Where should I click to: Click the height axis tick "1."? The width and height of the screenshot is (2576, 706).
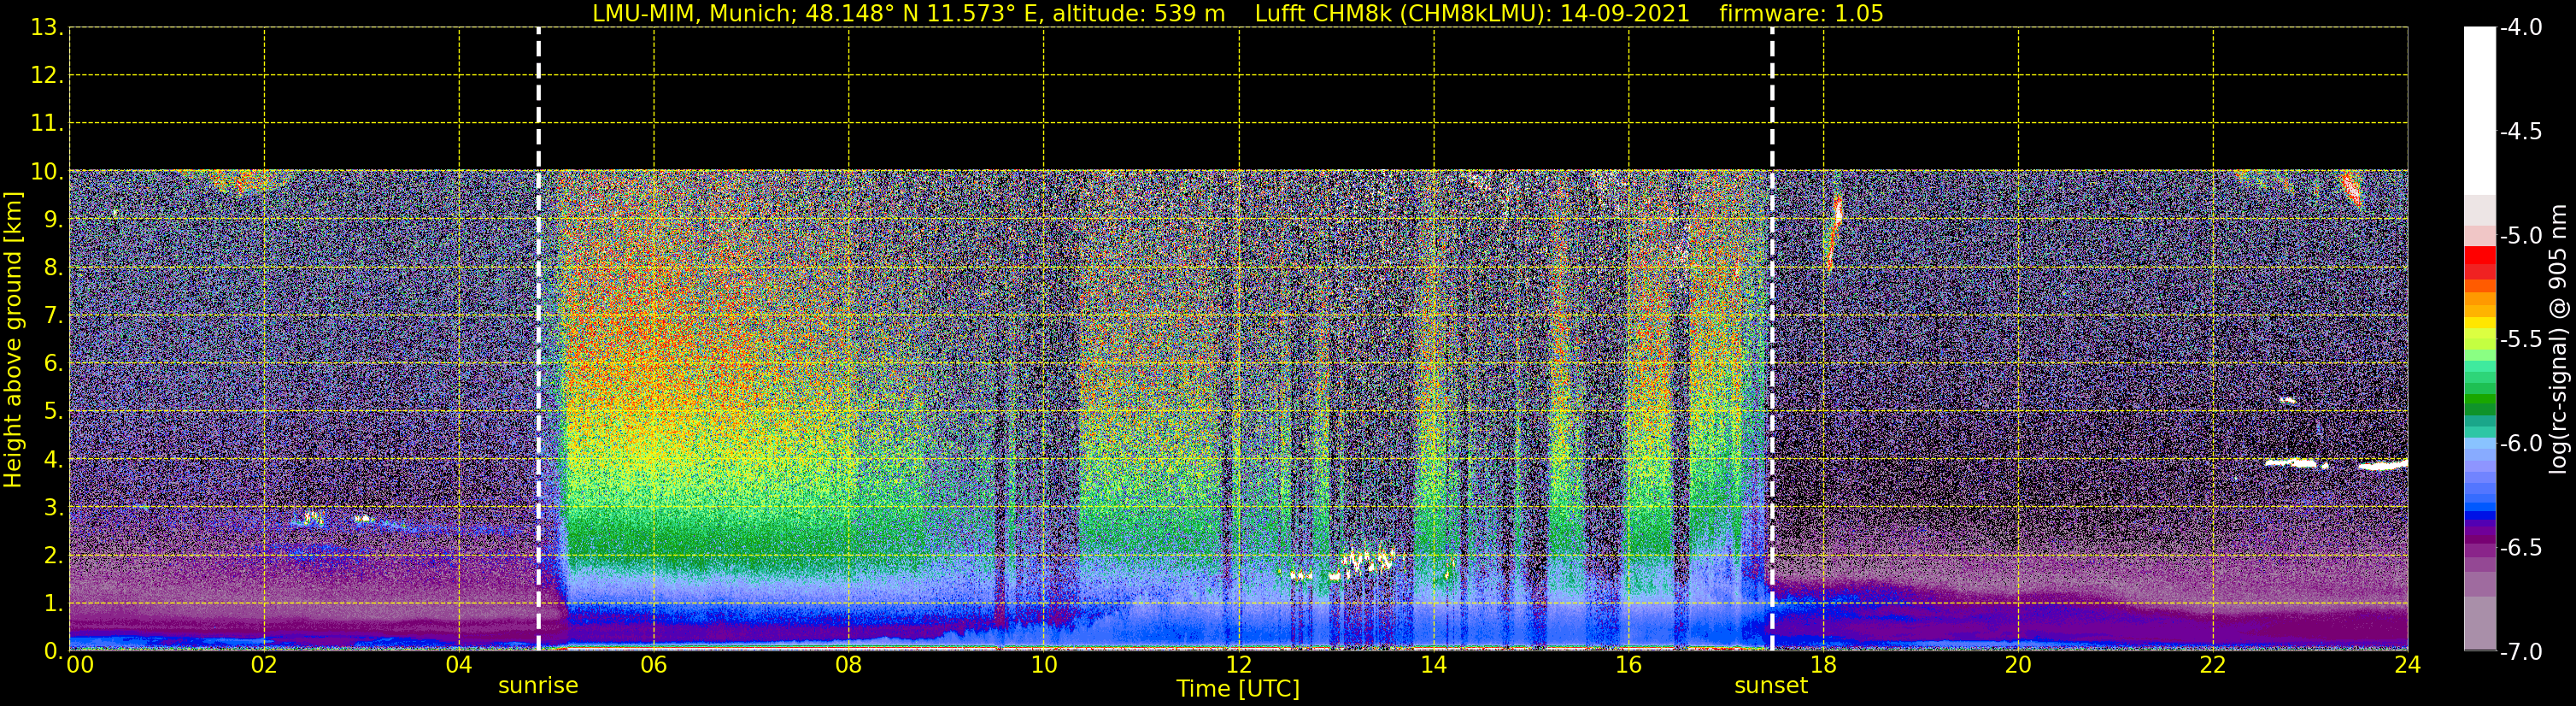[x=53, y=604]
